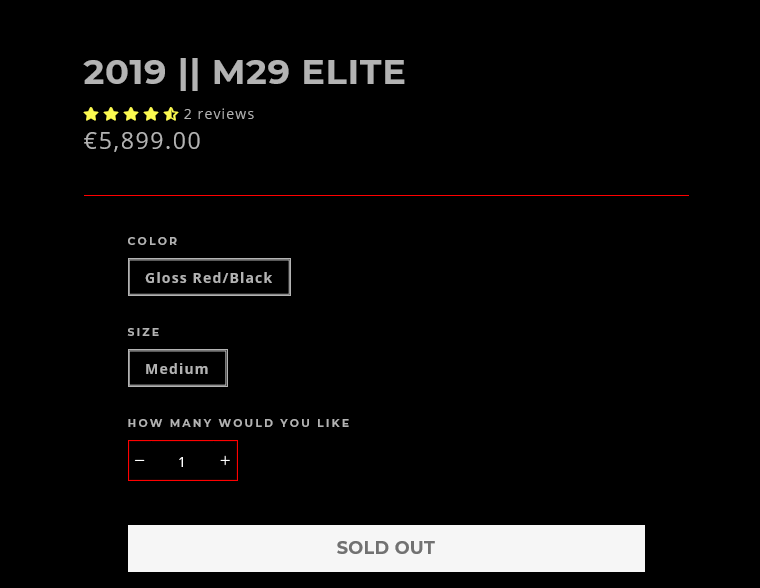Open the 2 reviews link

219,114
